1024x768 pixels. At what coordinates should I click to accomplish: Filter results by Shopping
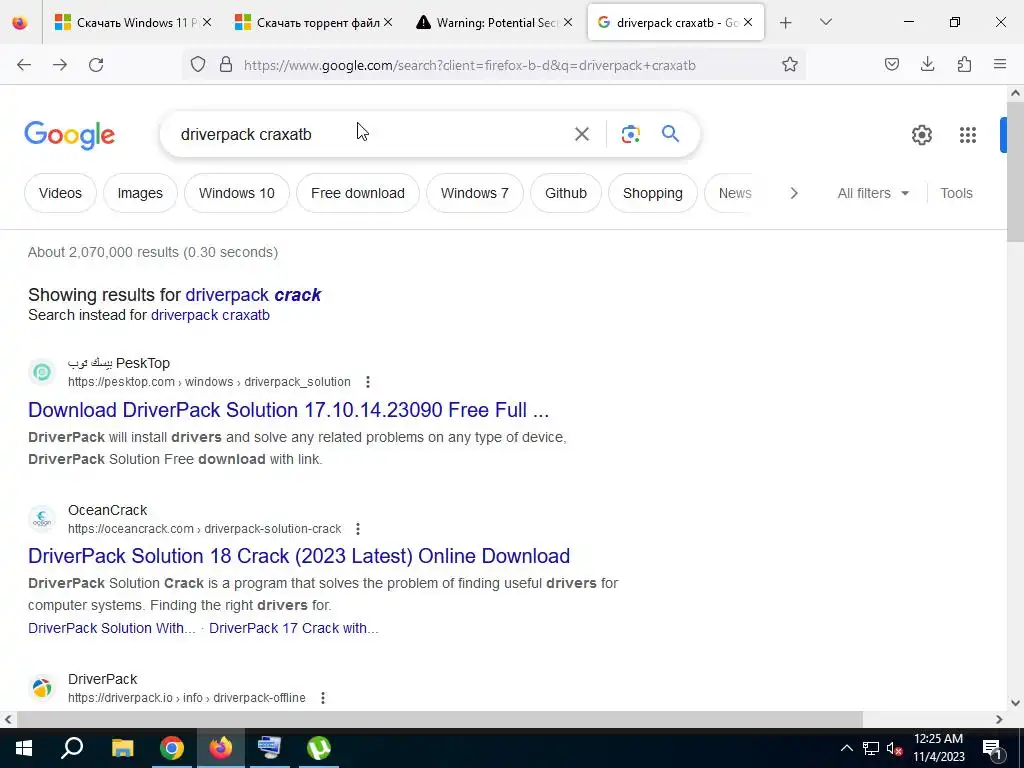click(652, 193)
